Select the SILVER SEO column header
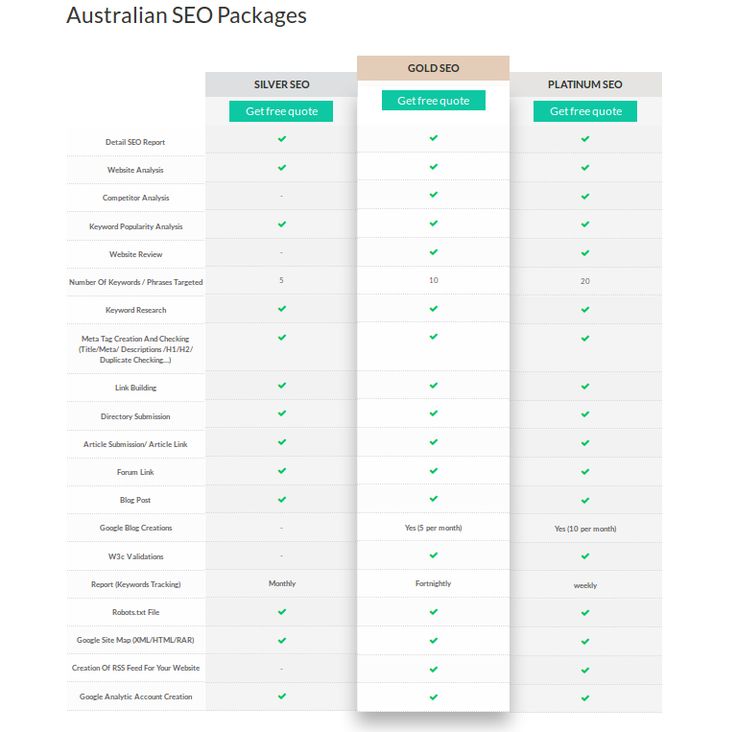 (x=281, y=85)
